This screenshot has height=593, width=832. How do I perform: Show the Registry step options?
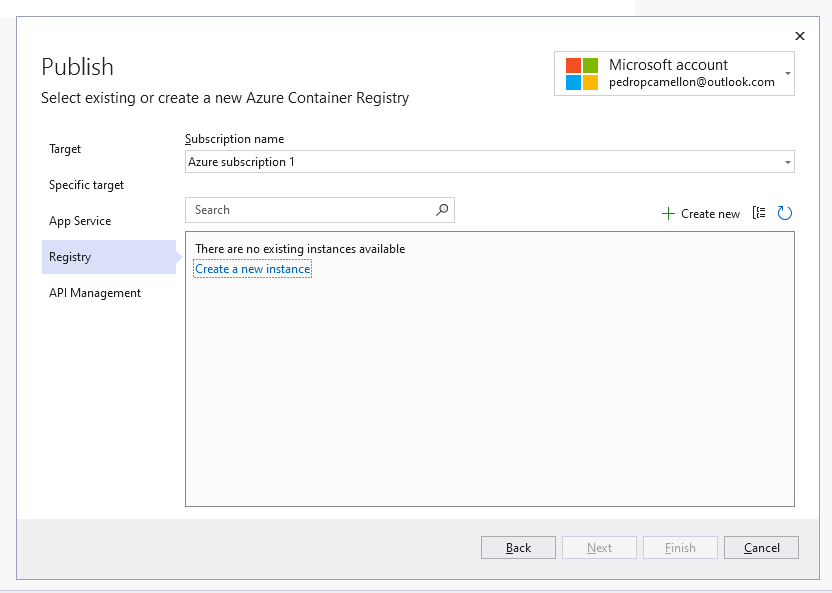tap(72, 256)
